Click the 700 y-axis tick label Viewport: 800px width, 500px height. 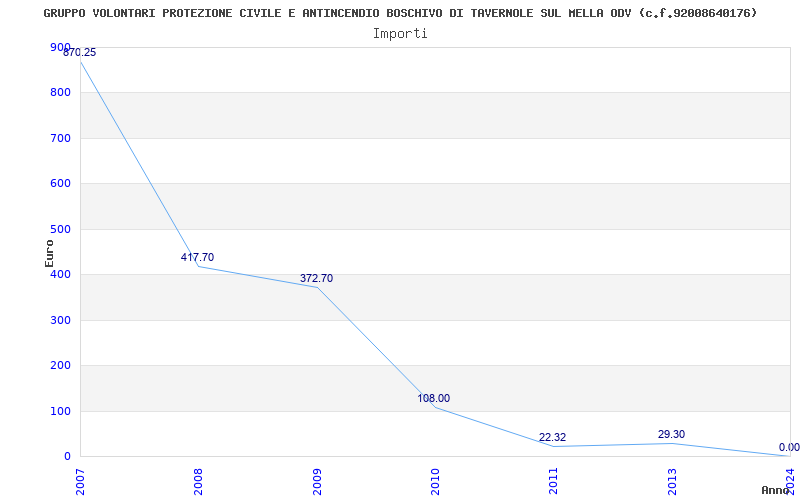pos(61,138)
